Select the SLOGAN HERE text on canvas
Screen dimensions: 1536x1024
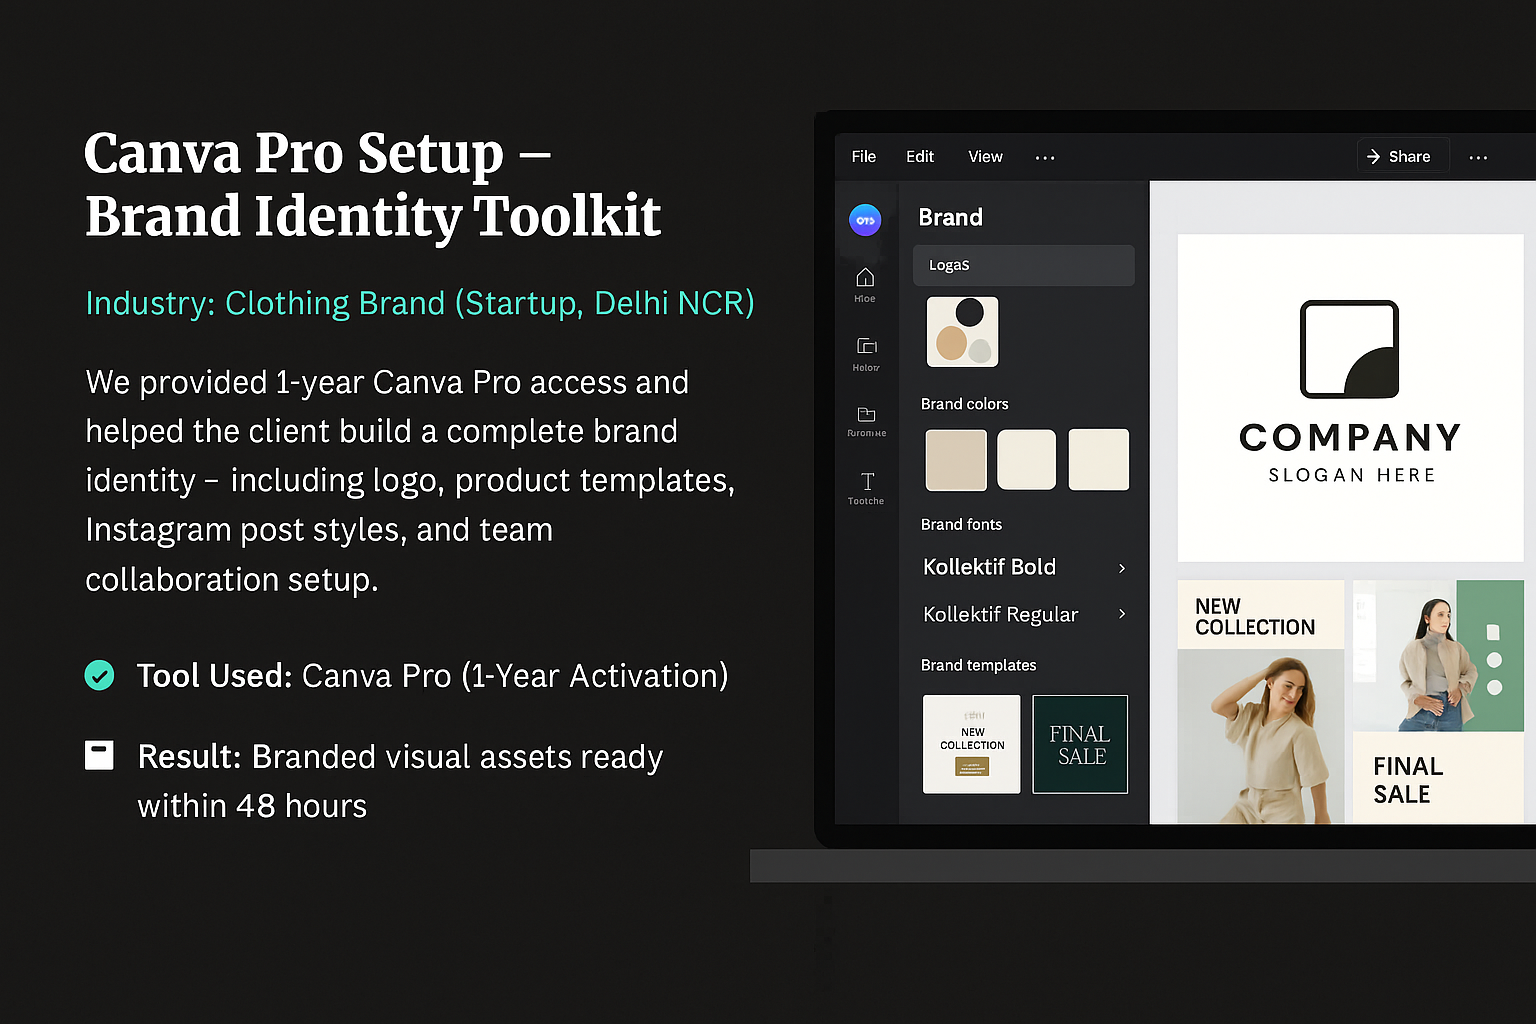pyautogui.click(x=1351, y=475)
